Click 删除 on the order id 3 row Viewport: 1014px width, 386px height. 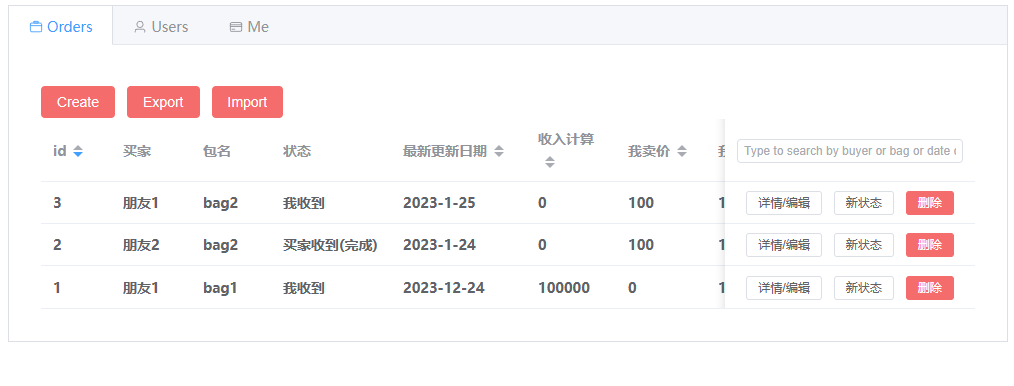click(930, 203)
